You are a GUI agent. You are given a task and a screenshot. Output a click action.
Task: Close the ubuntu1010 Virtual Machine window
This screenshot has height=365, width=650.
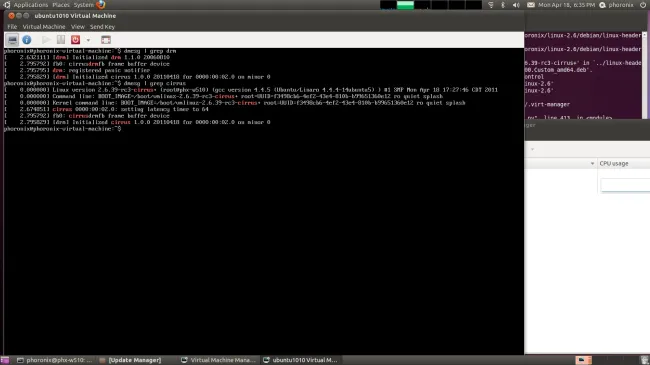[x=11, y=16]
